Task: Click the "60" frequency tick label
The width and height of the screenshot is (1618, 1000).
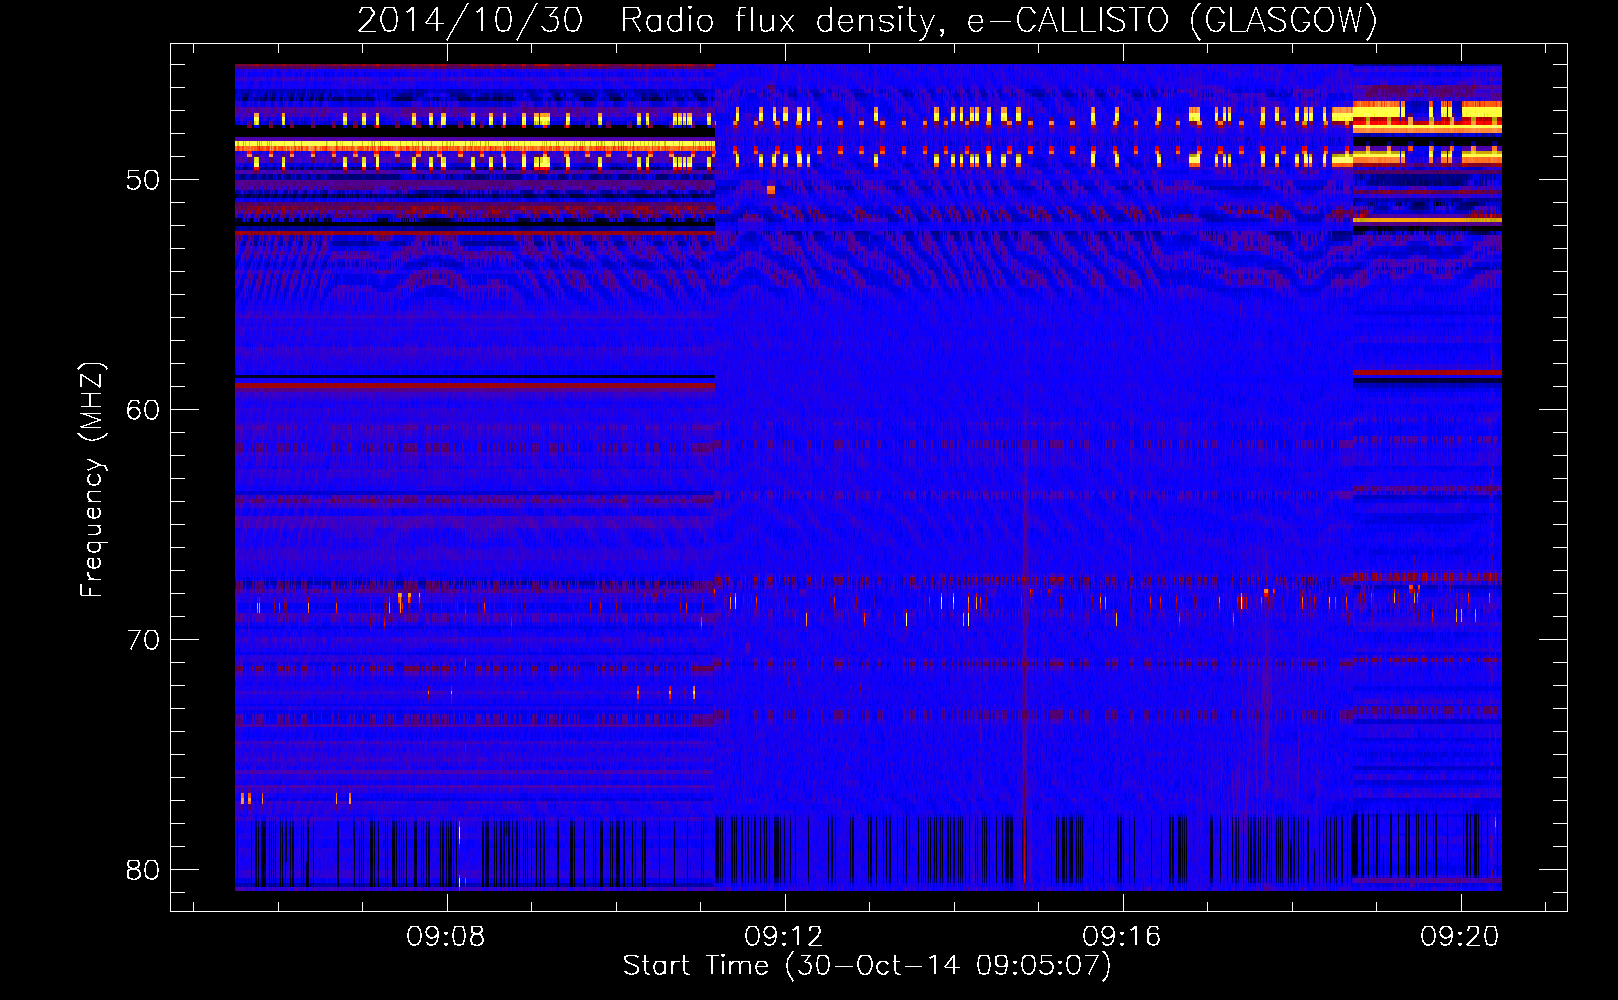Action: click(143, 410)
